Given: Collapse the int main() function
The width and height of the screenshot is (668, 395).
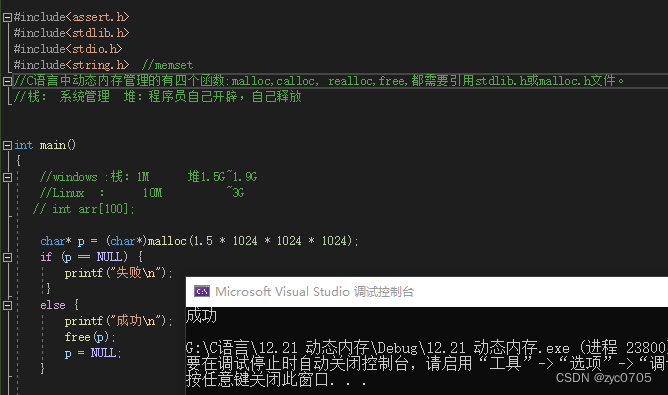Looking at the screenshot, I should [7, 145].
